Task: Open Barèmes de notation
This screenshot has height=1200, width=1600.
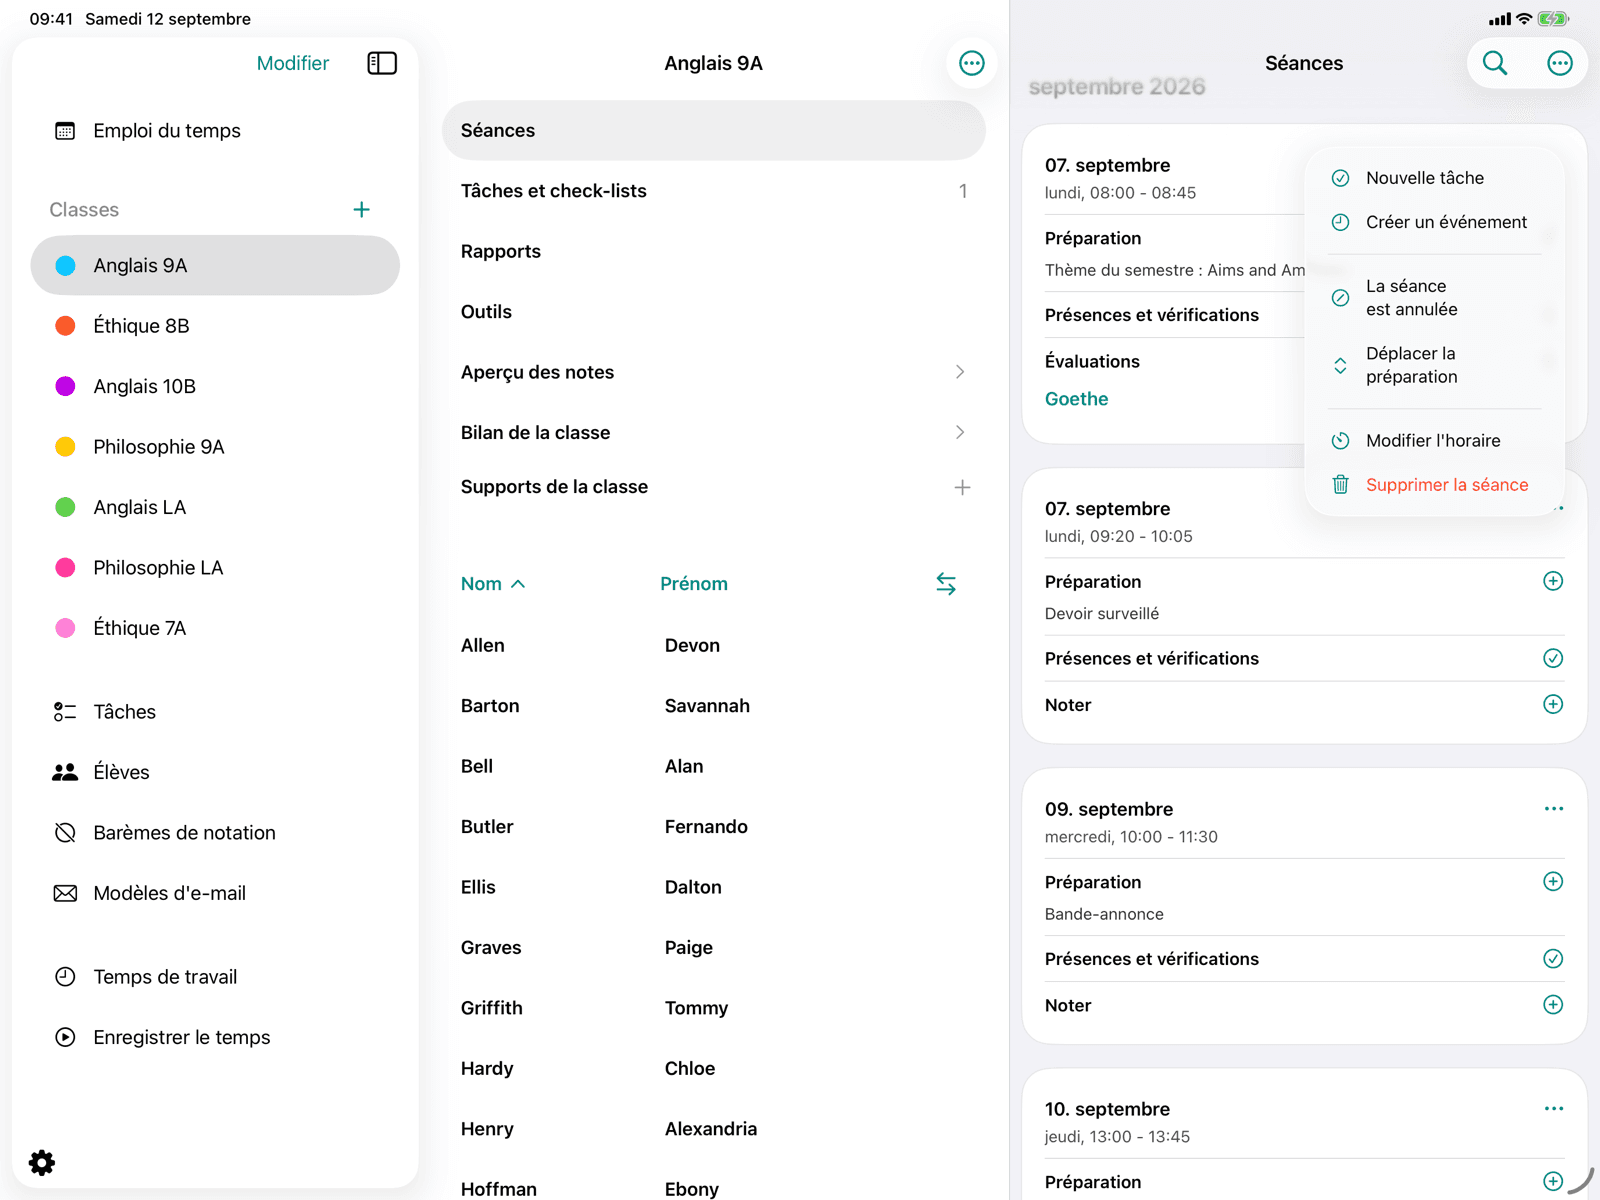Action: pyautogui.click(x=215, y=833)
